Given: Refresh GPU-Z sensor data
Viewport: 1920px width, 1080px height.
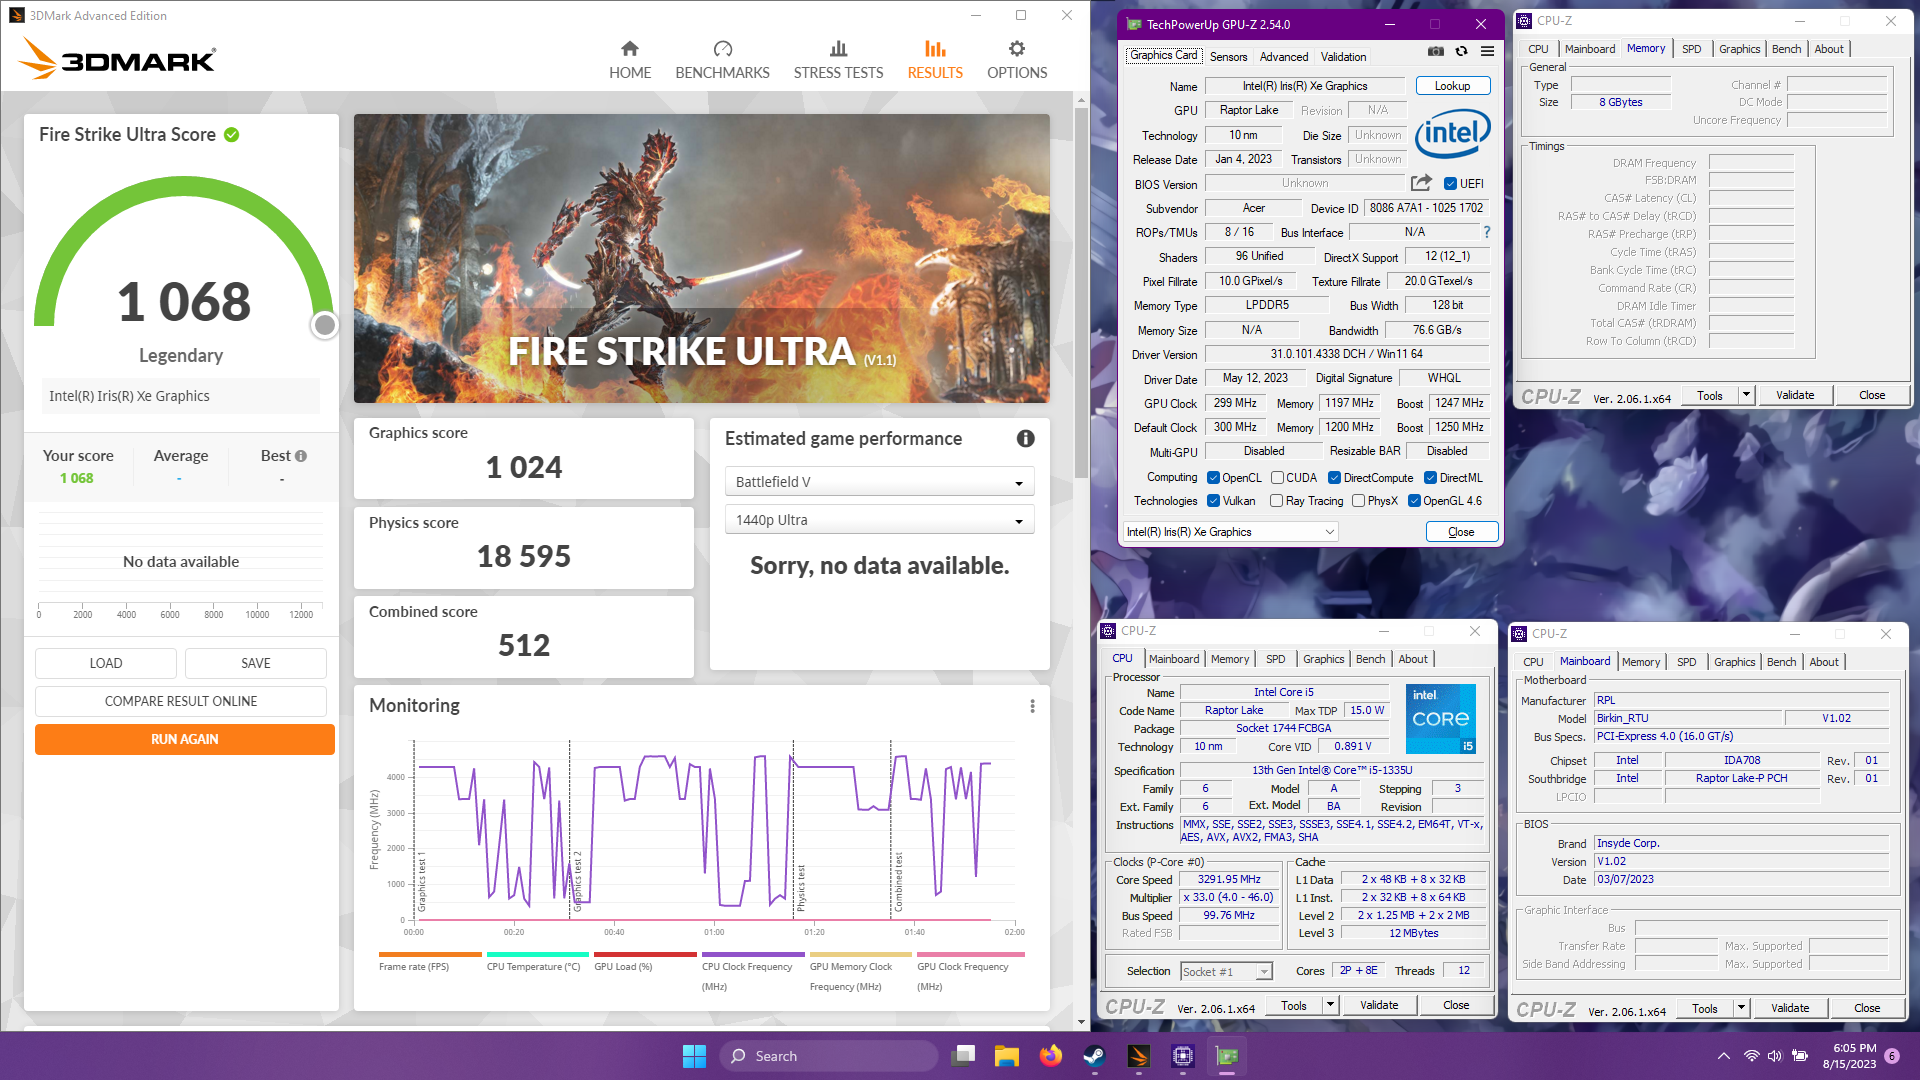Looking at the screenshot, I should point(1461,51).
